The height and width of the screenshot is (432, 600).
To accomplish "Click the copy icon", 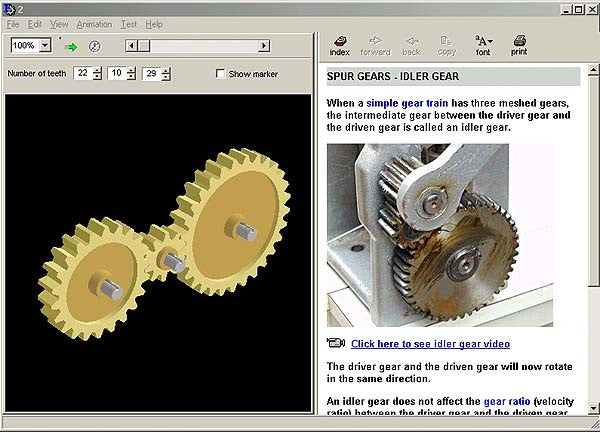I will (446, 44).
